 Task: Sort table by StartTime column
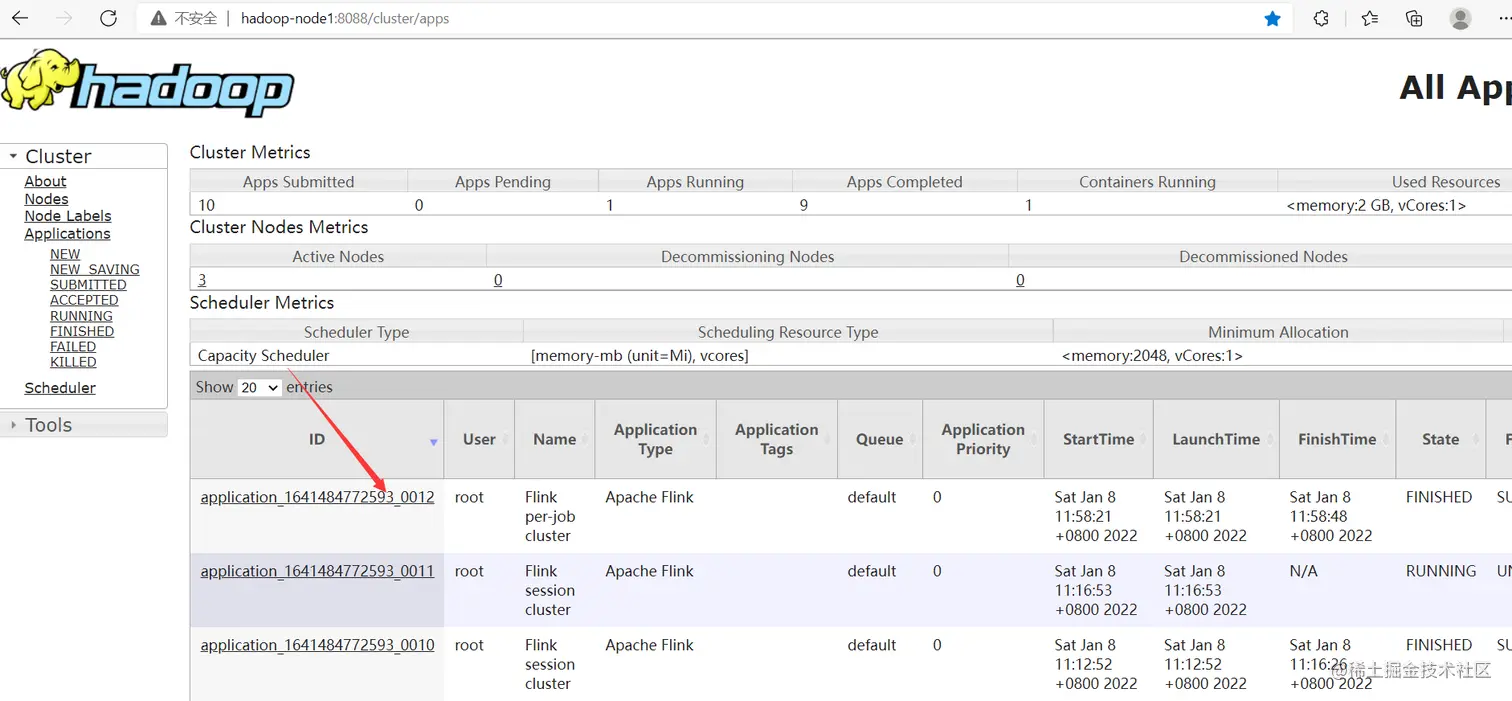1098,439
